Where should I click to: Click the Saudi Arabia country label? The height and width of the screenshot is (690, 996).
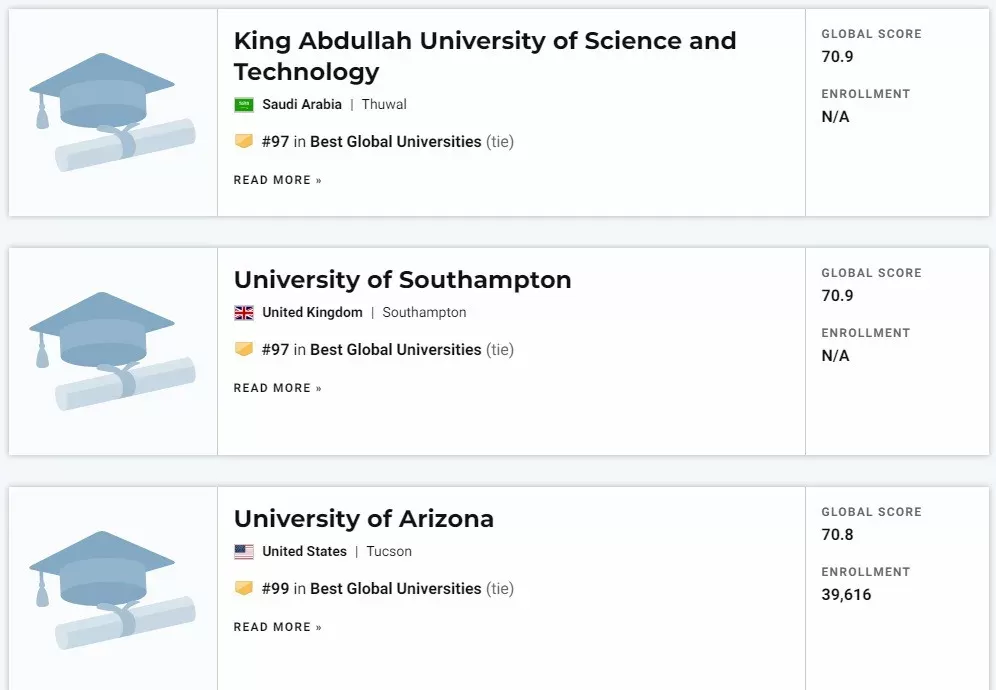tap(302, 104)
